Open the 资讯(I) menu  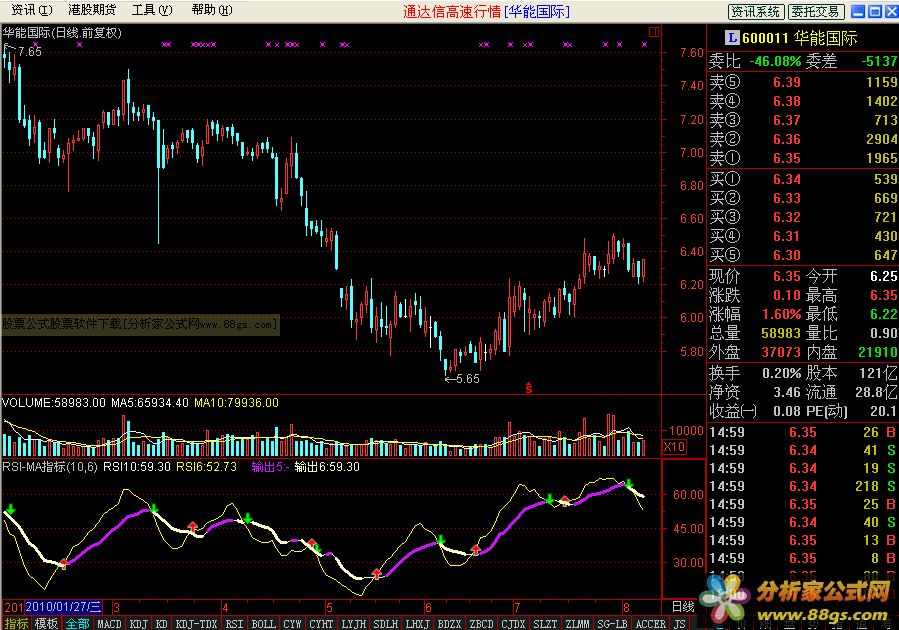pos(32,10)
